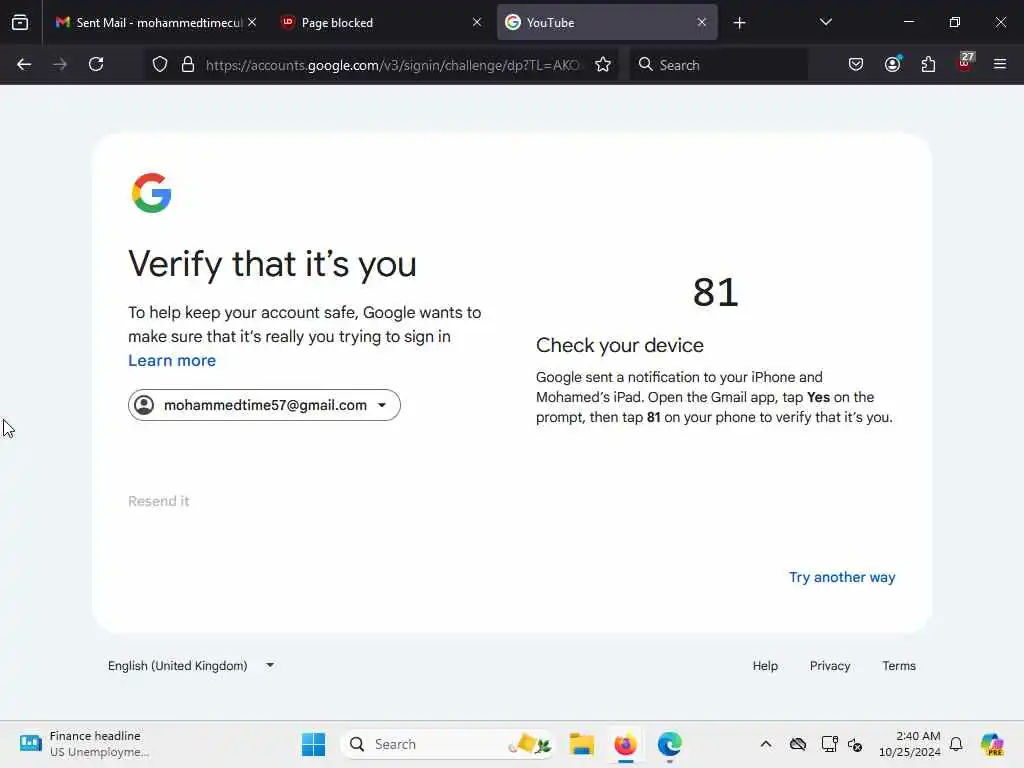The image size is (1024, 768).
Task: Click Resend it link
Action: pos(159,501)
